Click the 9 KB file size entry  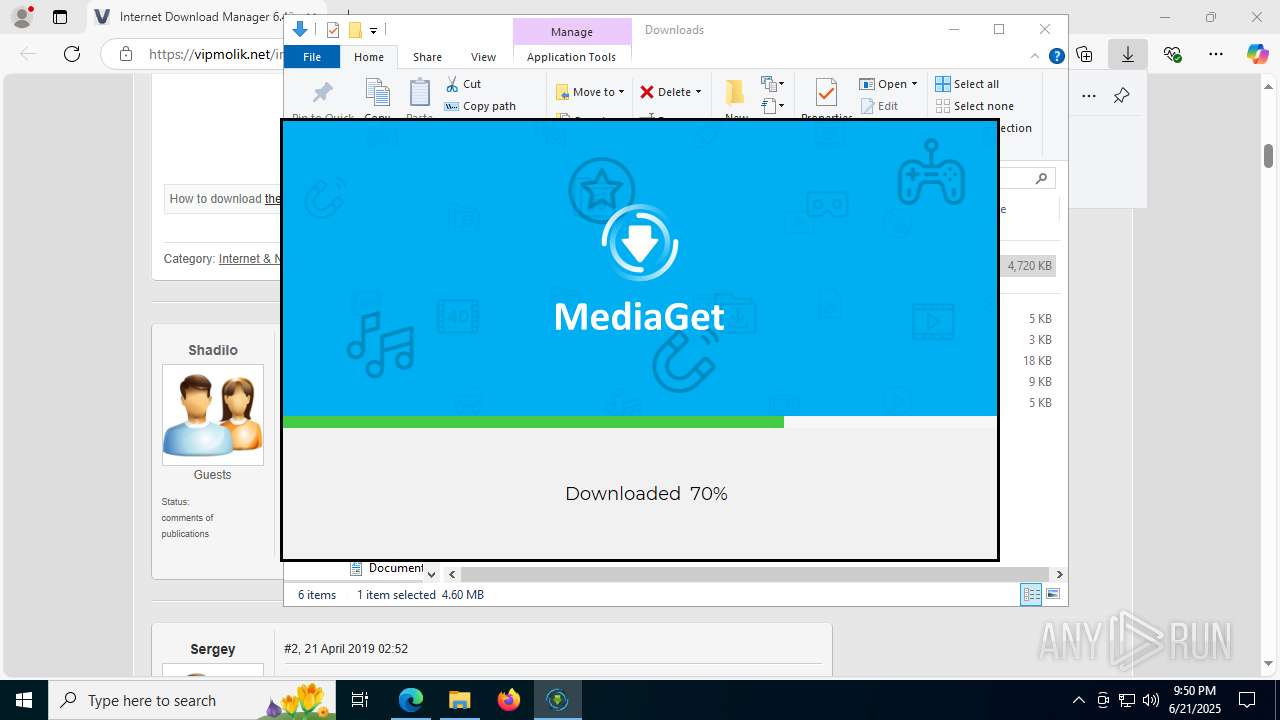[1040, 382]
